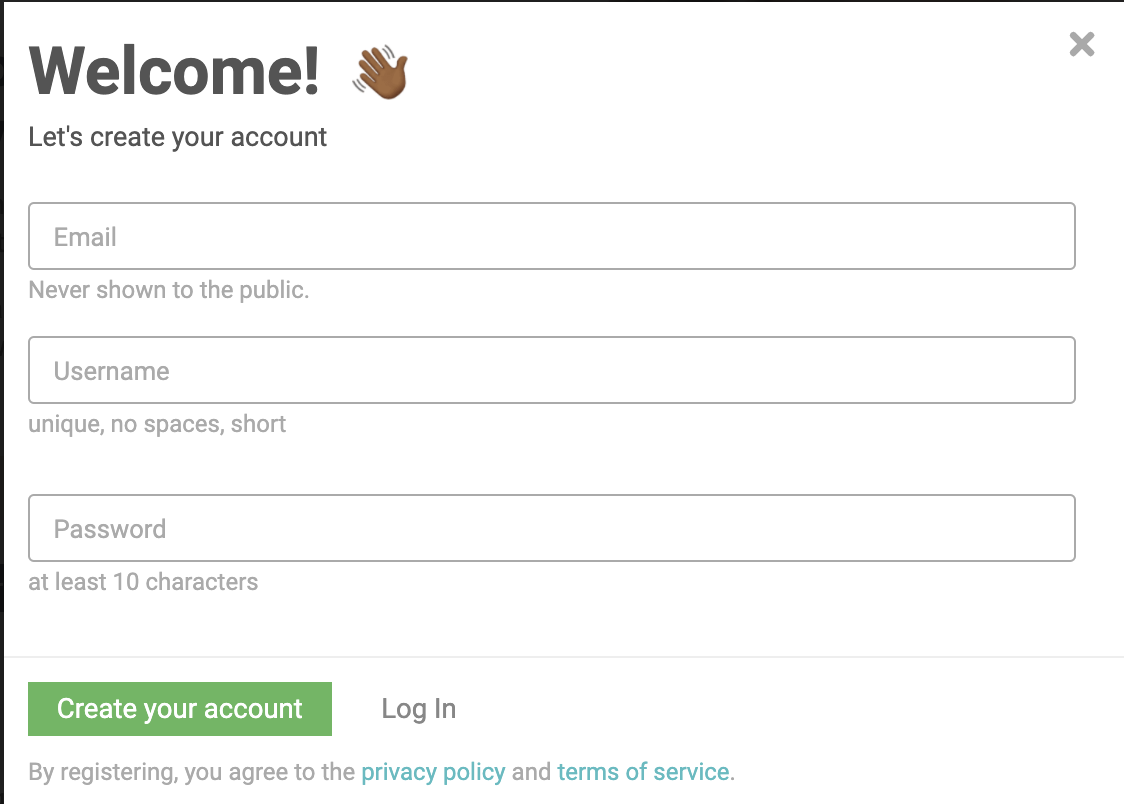Click the Never shown to the public hint

tap(168, 290)
